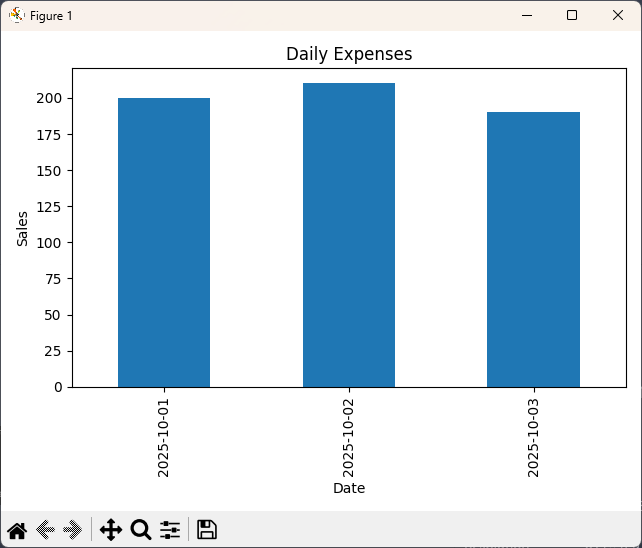Click the 'Sales' y-axis label
The height and width of the screenshot is (548, 642).
22,227
